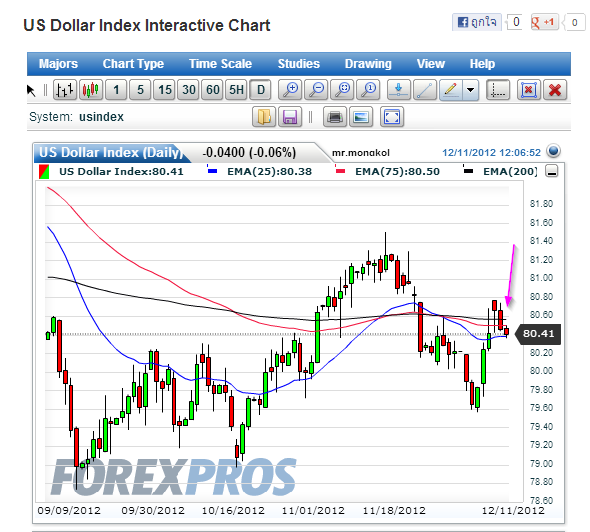Click the zoom in magnifier icon

pos(290,90)
